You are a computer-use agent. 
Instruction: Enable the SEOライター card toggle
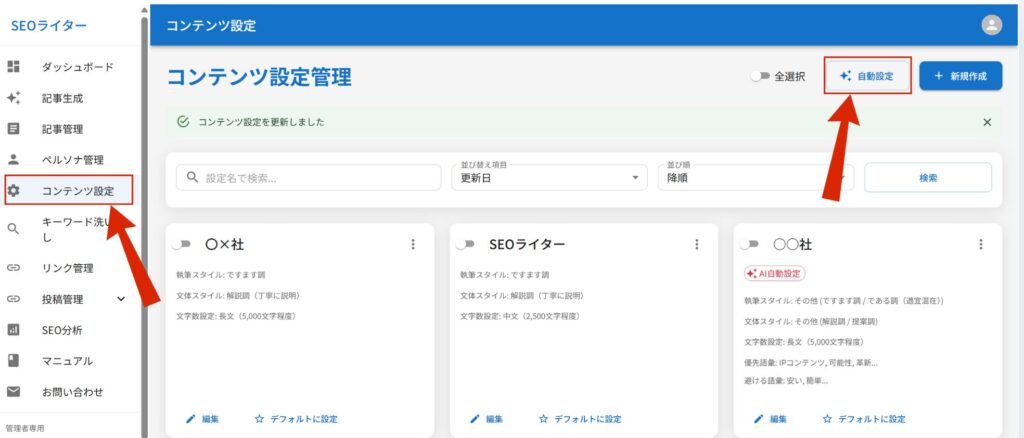(x=465, y=244)
